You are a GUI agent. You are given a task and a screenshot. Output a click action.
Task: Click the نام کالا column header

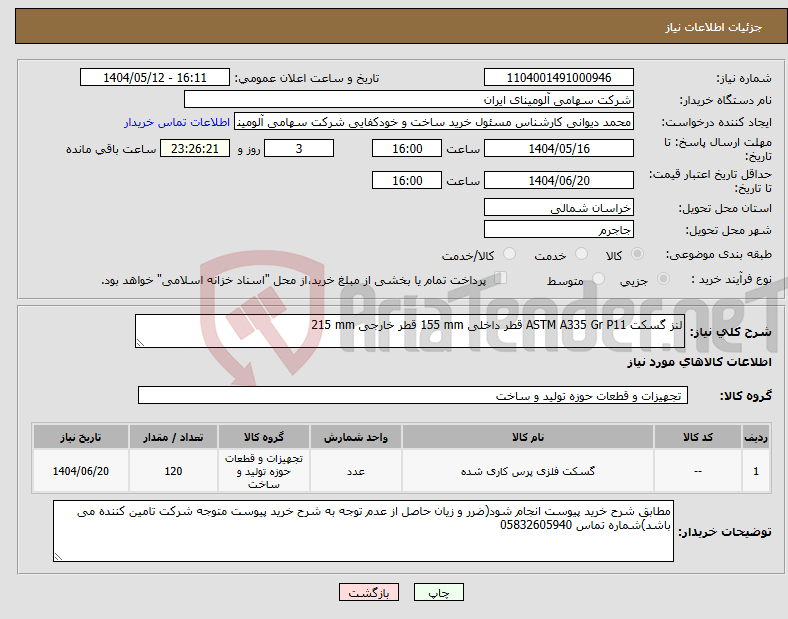[x=528, y=437]
